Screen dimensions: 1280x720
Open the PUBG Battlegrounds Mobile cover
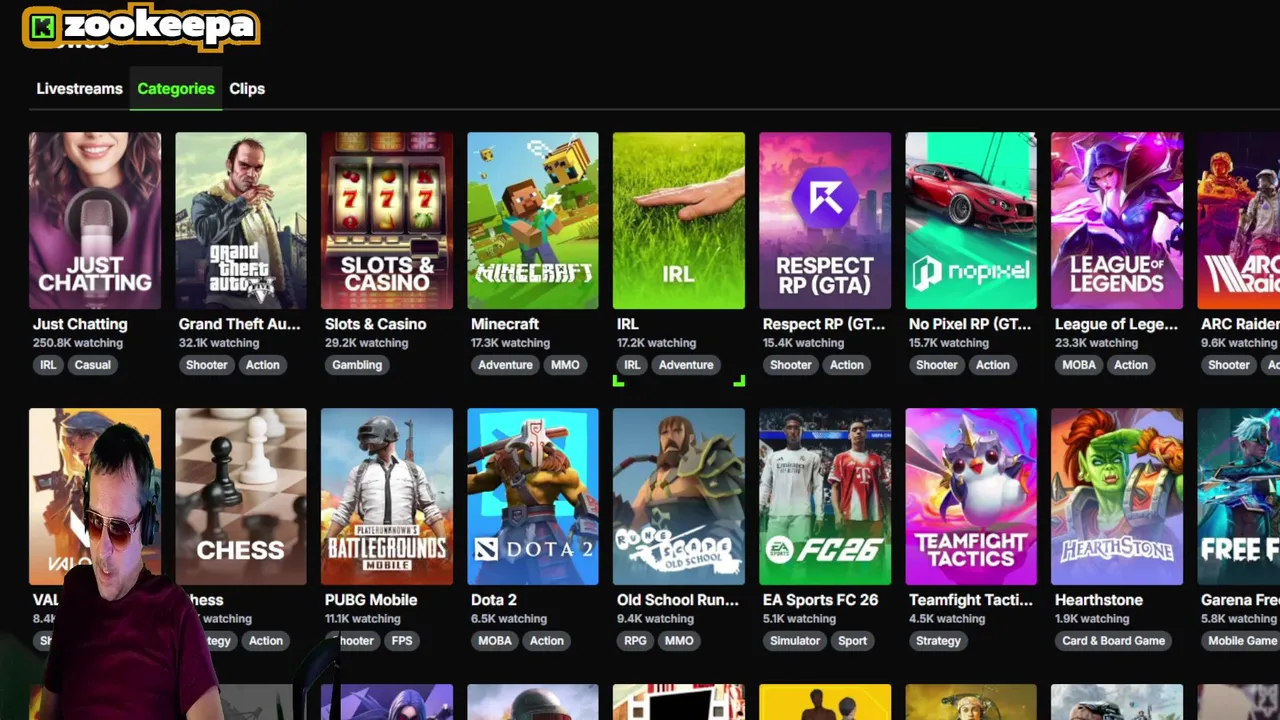(x=387, y=496)
